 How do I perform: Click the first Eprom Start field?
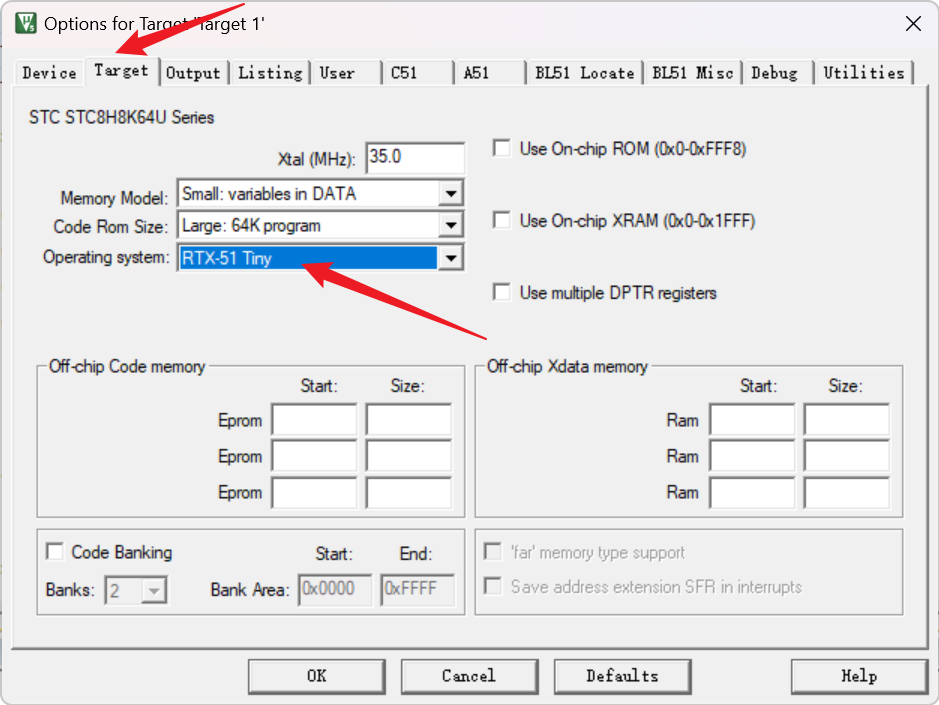click(314, 419)
